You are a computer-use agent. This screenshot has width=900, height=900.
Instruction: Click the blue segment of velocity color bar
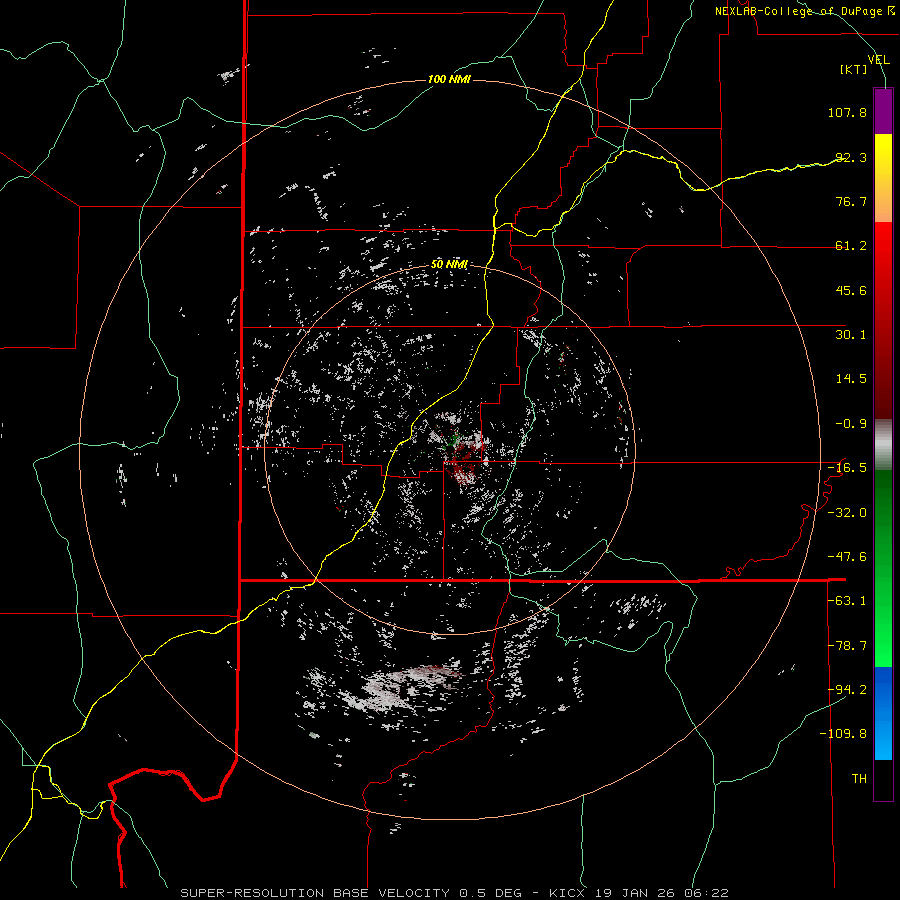click(x=883, y=713)
